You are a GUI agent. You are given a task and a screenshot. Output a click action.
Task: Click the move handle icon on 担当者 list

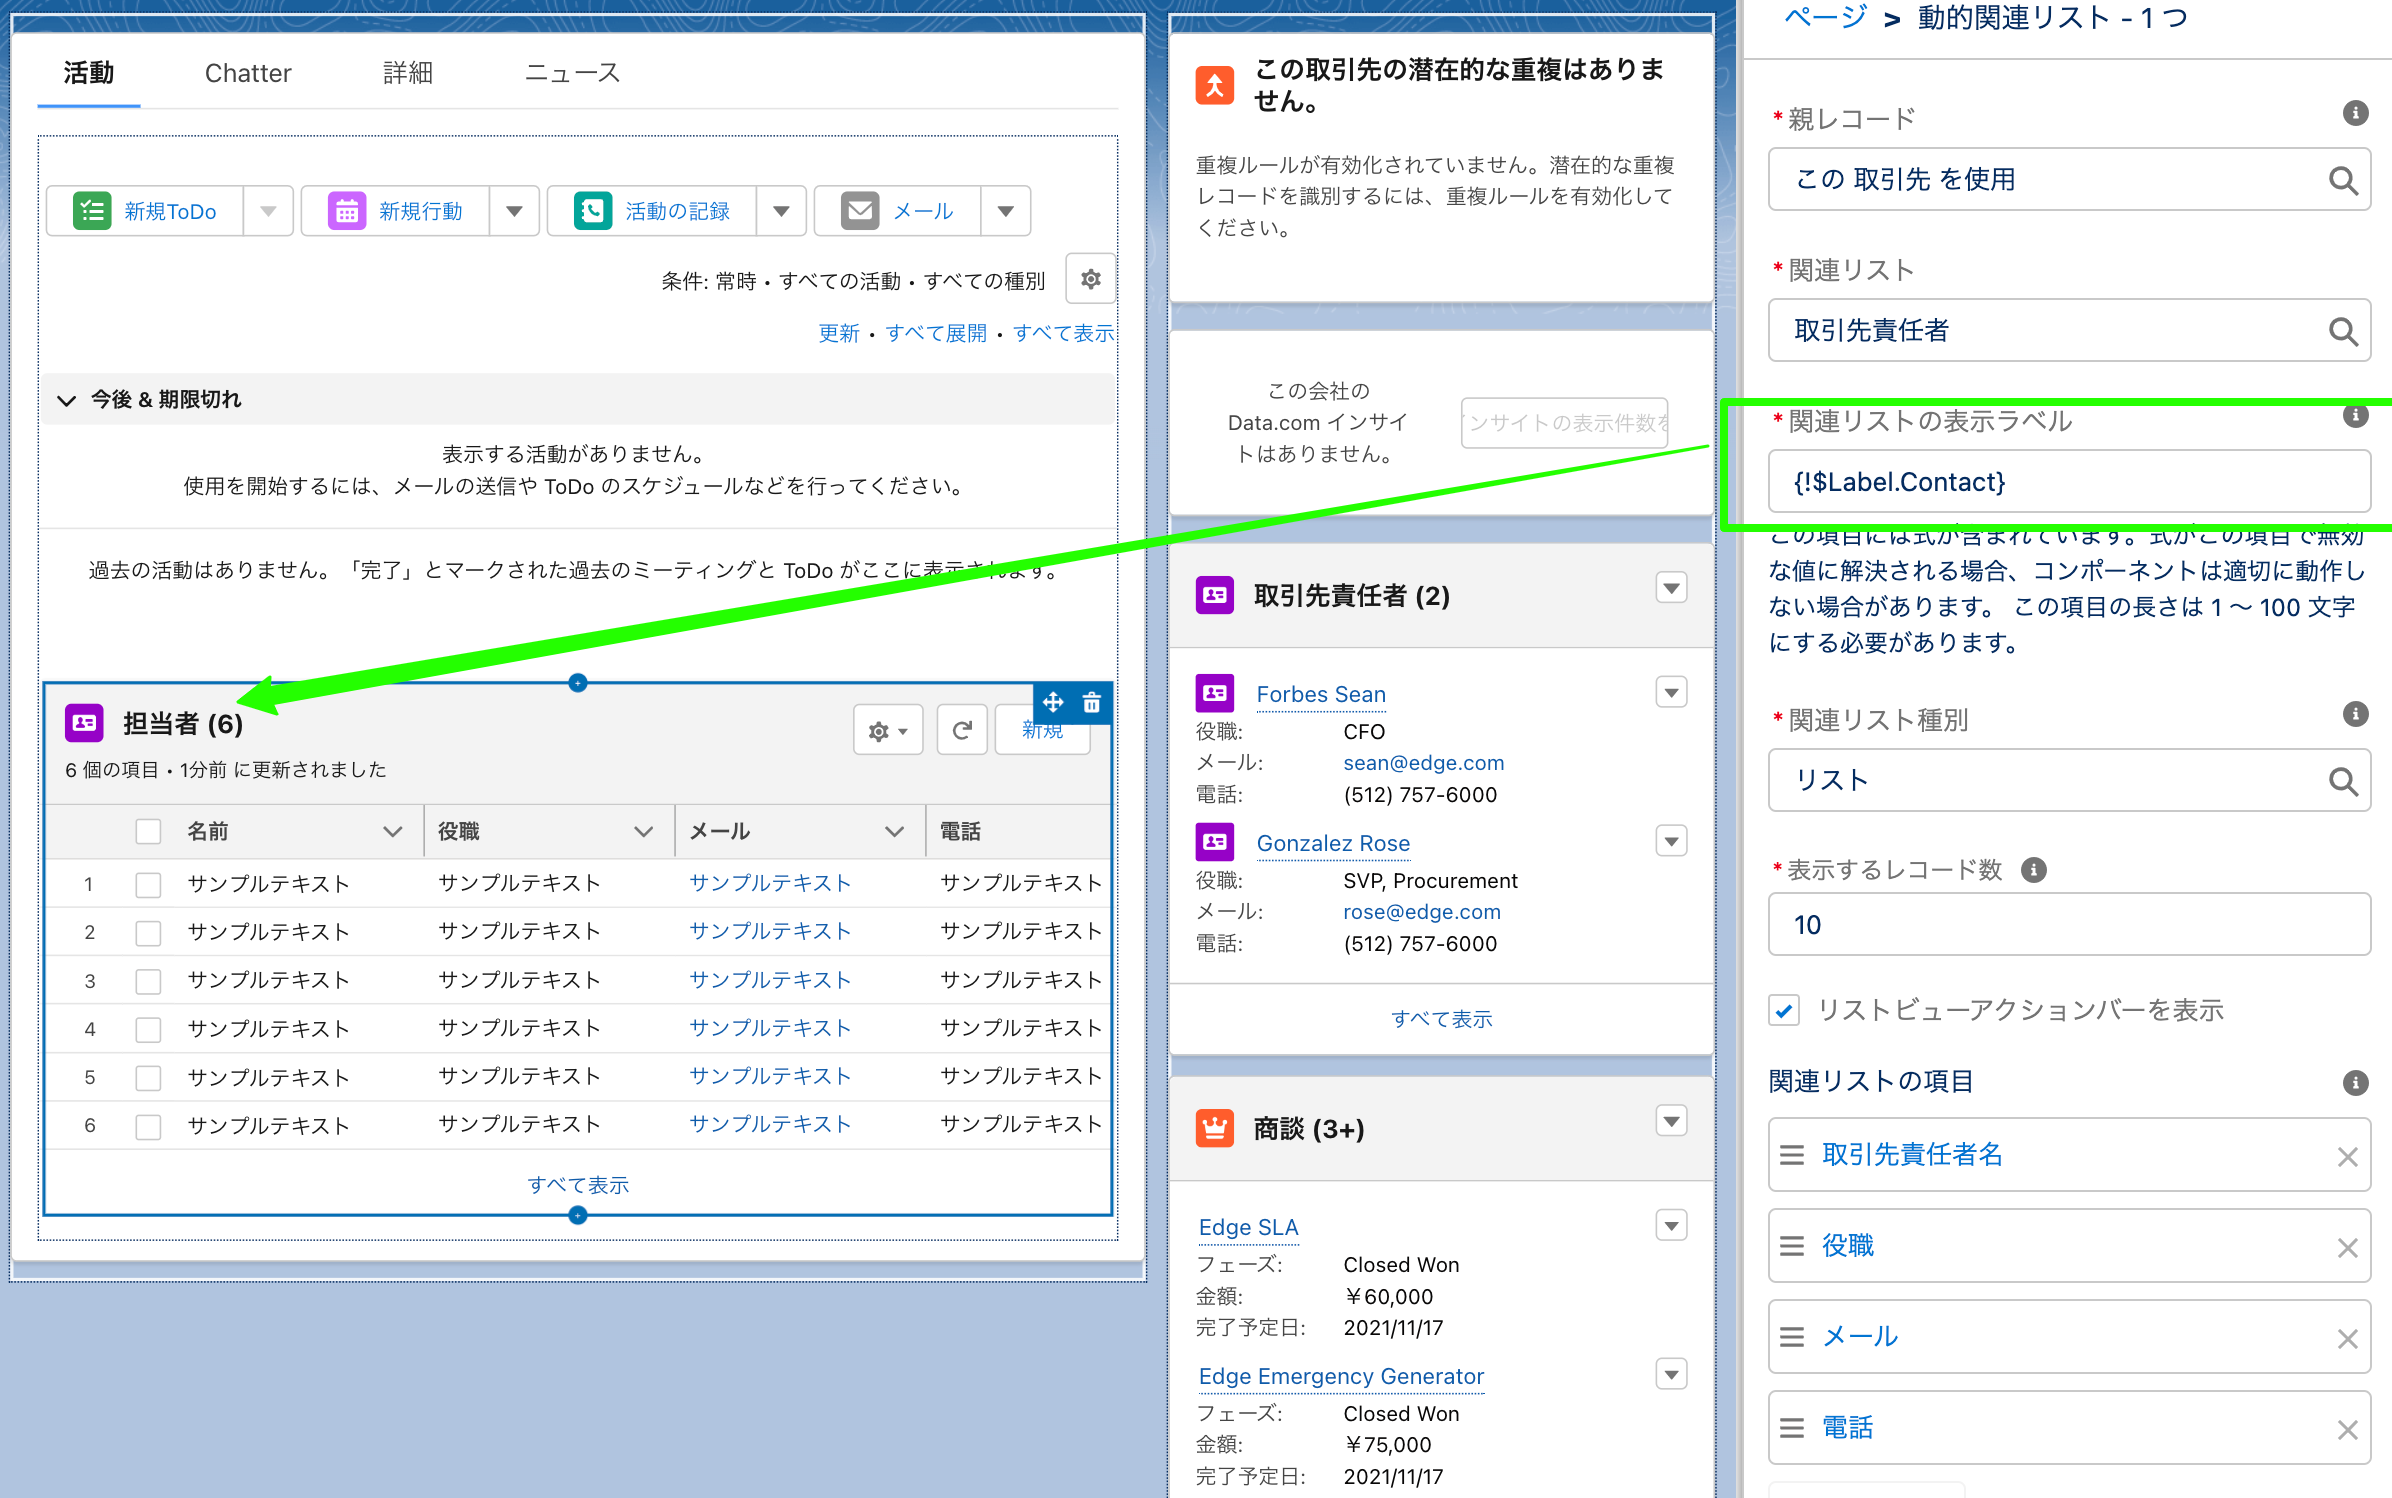point(1053,702)
